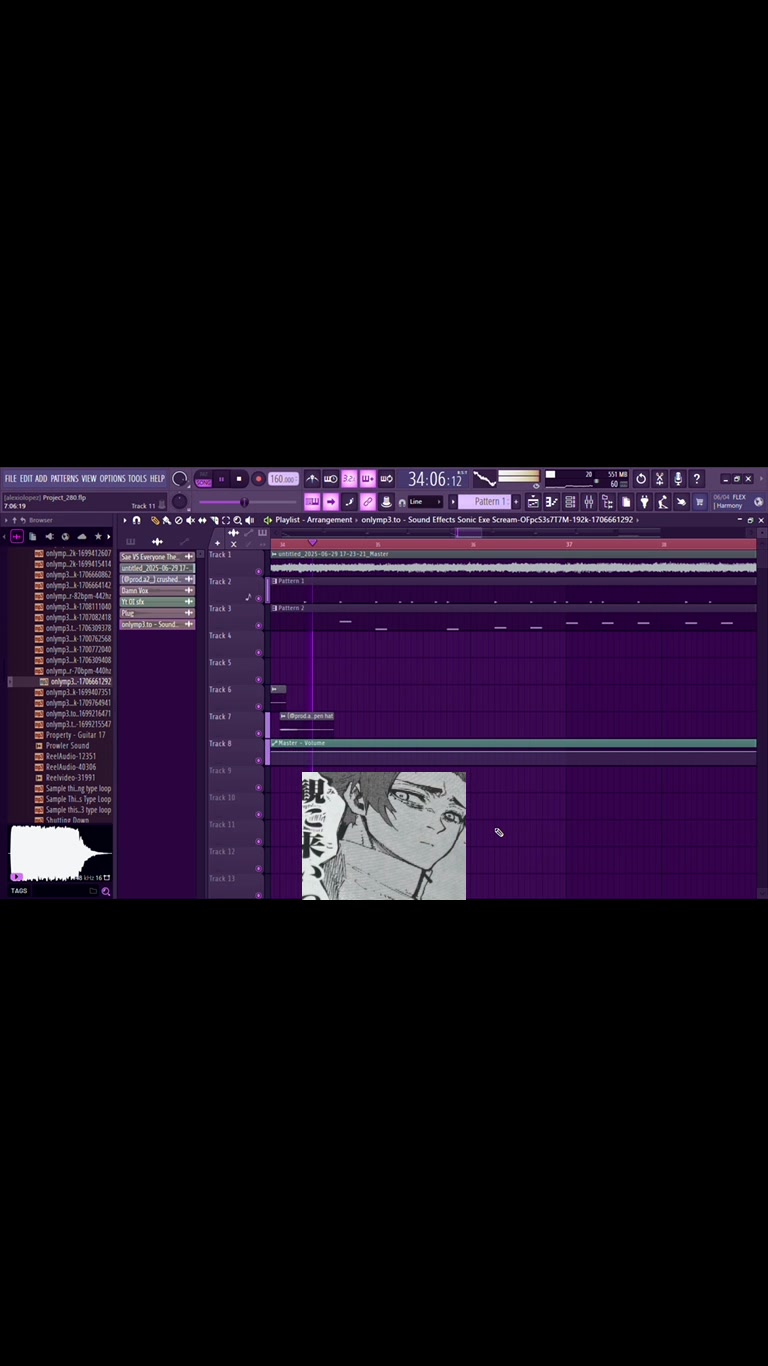Click the microphone audio recording icon
The height and width of the screenshot is (1366, 768).
coord(678,479)
